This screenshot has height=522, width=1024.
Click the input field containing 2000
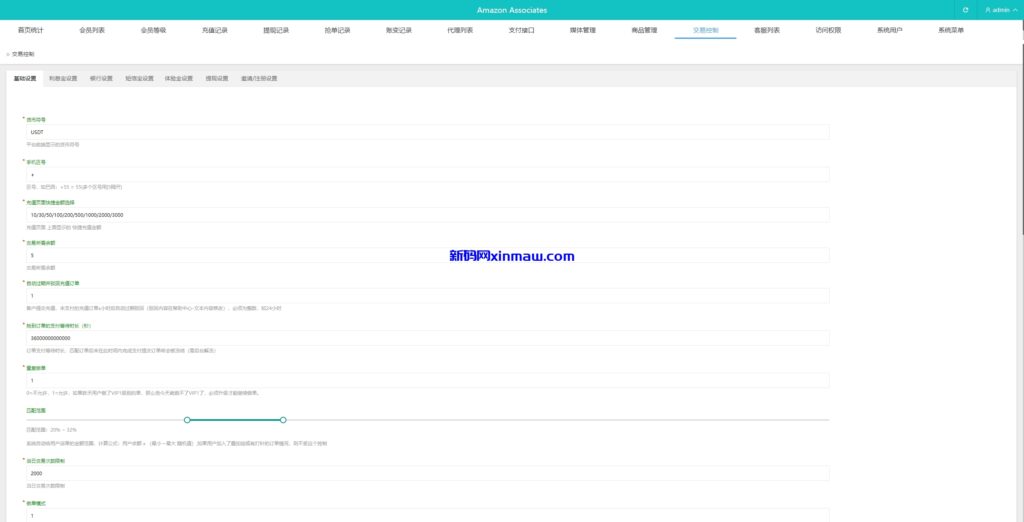pos(427,474)
